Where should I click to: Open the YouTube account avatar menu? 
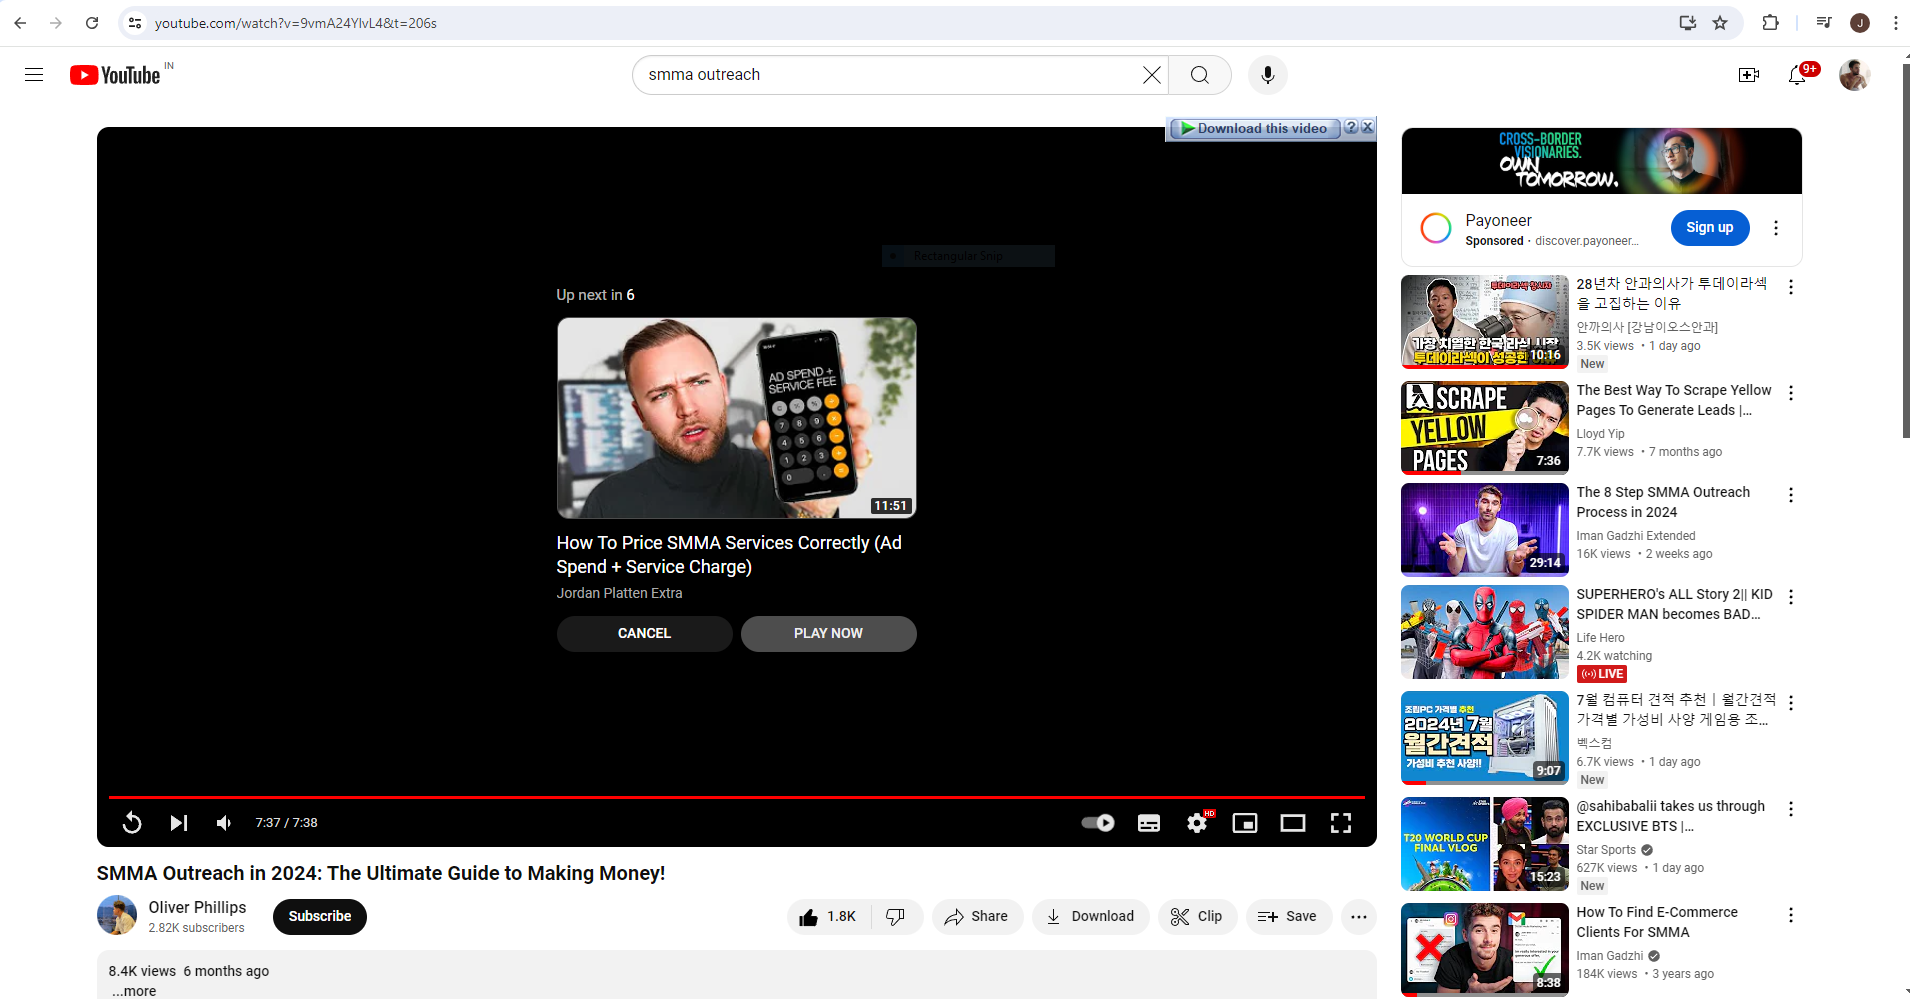coord(1855,75)
